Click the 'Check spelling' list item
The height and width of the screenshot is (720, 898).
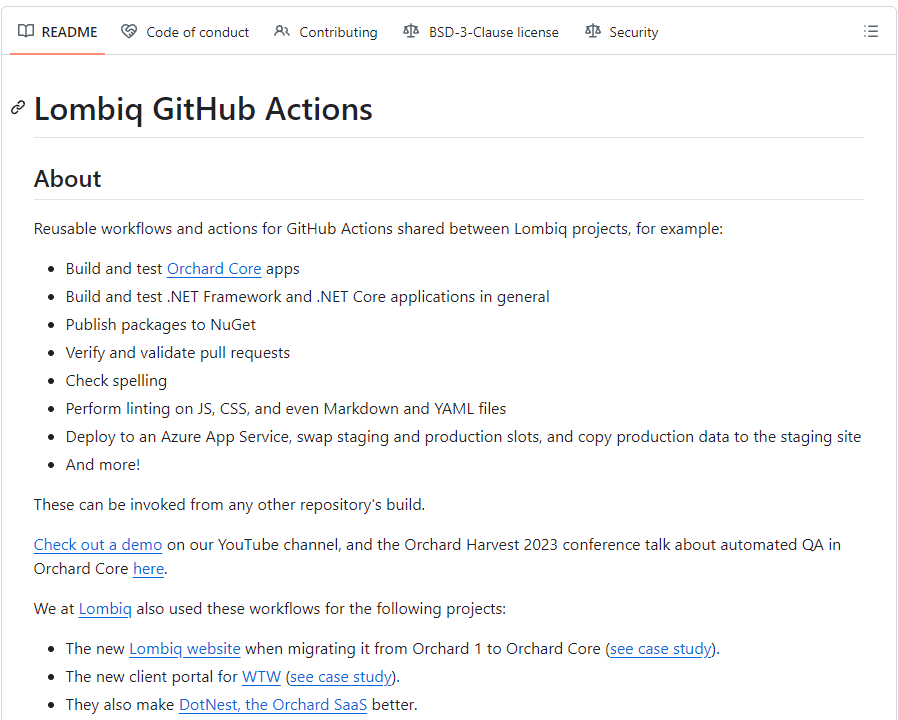coord(116,381)
